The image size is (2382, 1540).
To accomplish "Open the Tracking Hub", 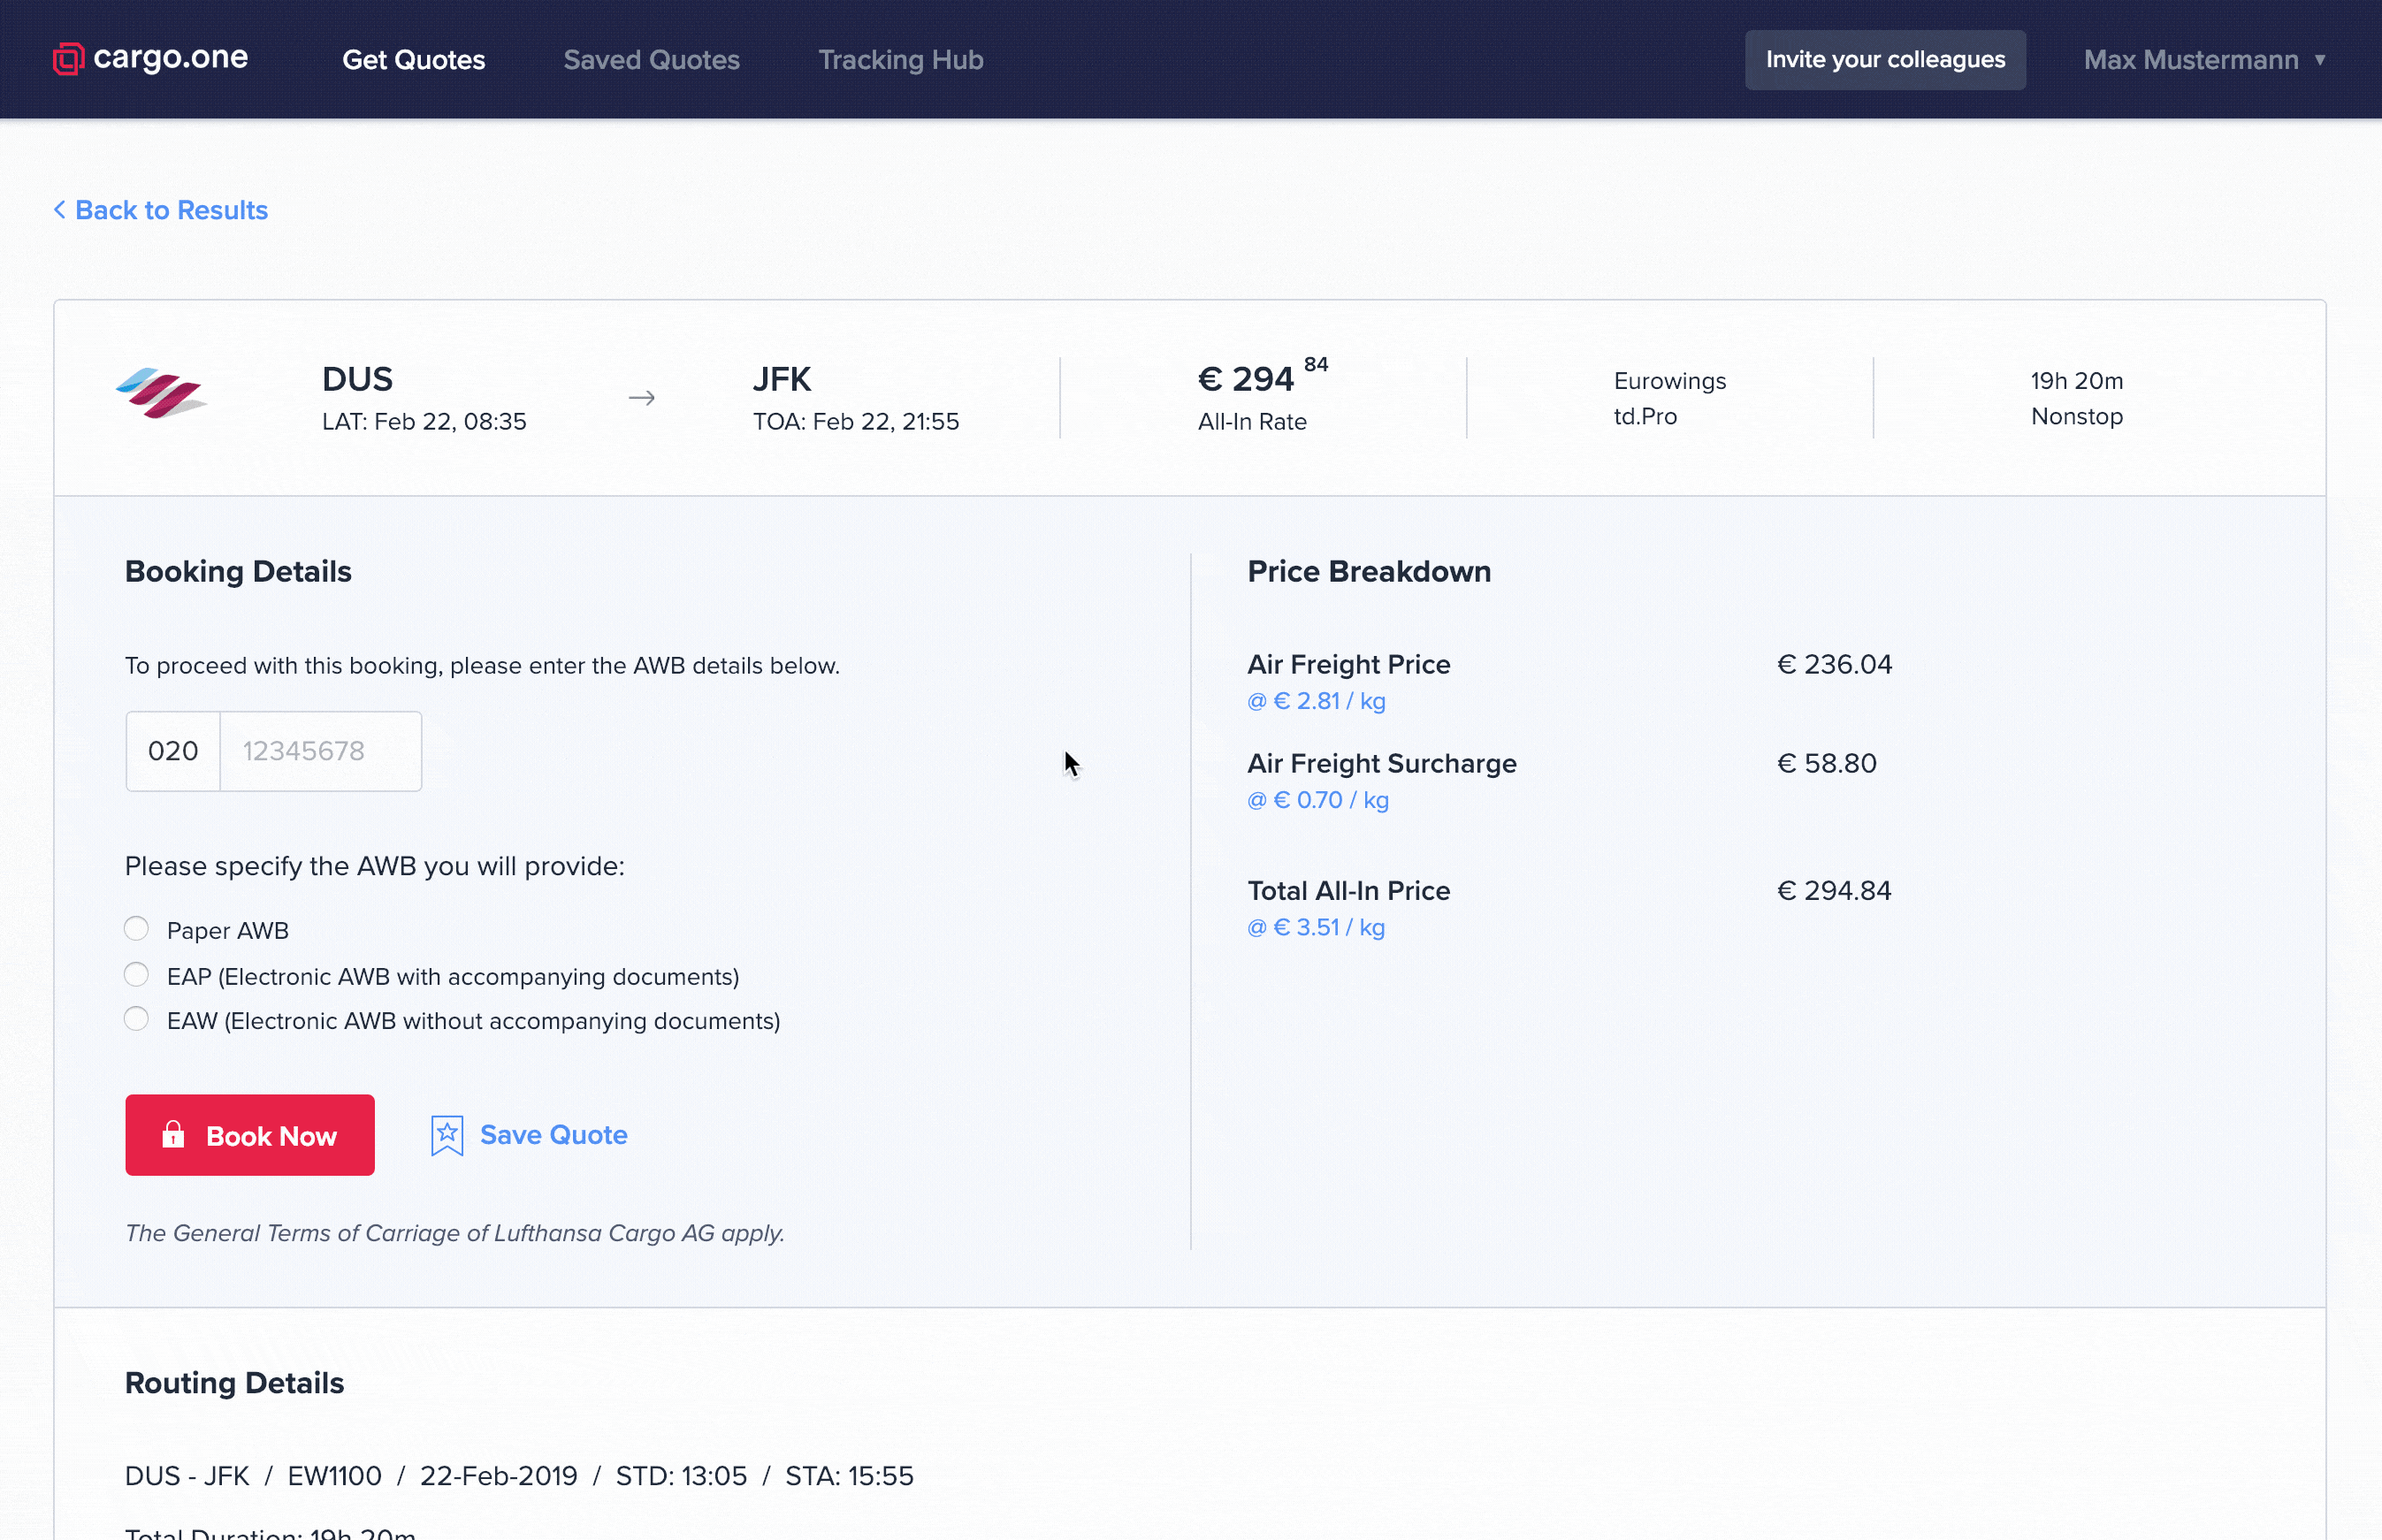I will pyautogui.click(x=899, y=59).
